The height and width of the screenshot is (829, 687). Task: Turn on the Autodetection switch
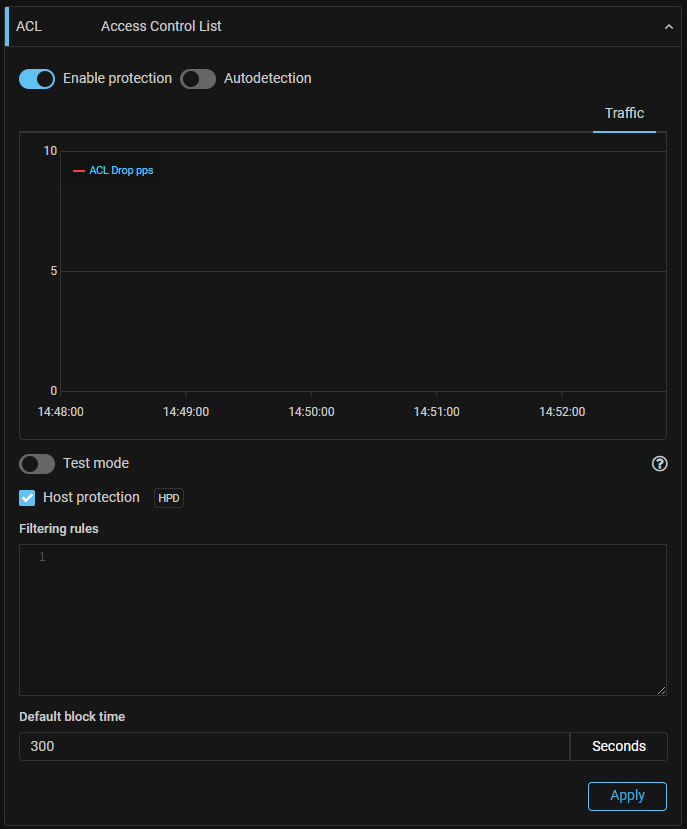click(198, 79)
